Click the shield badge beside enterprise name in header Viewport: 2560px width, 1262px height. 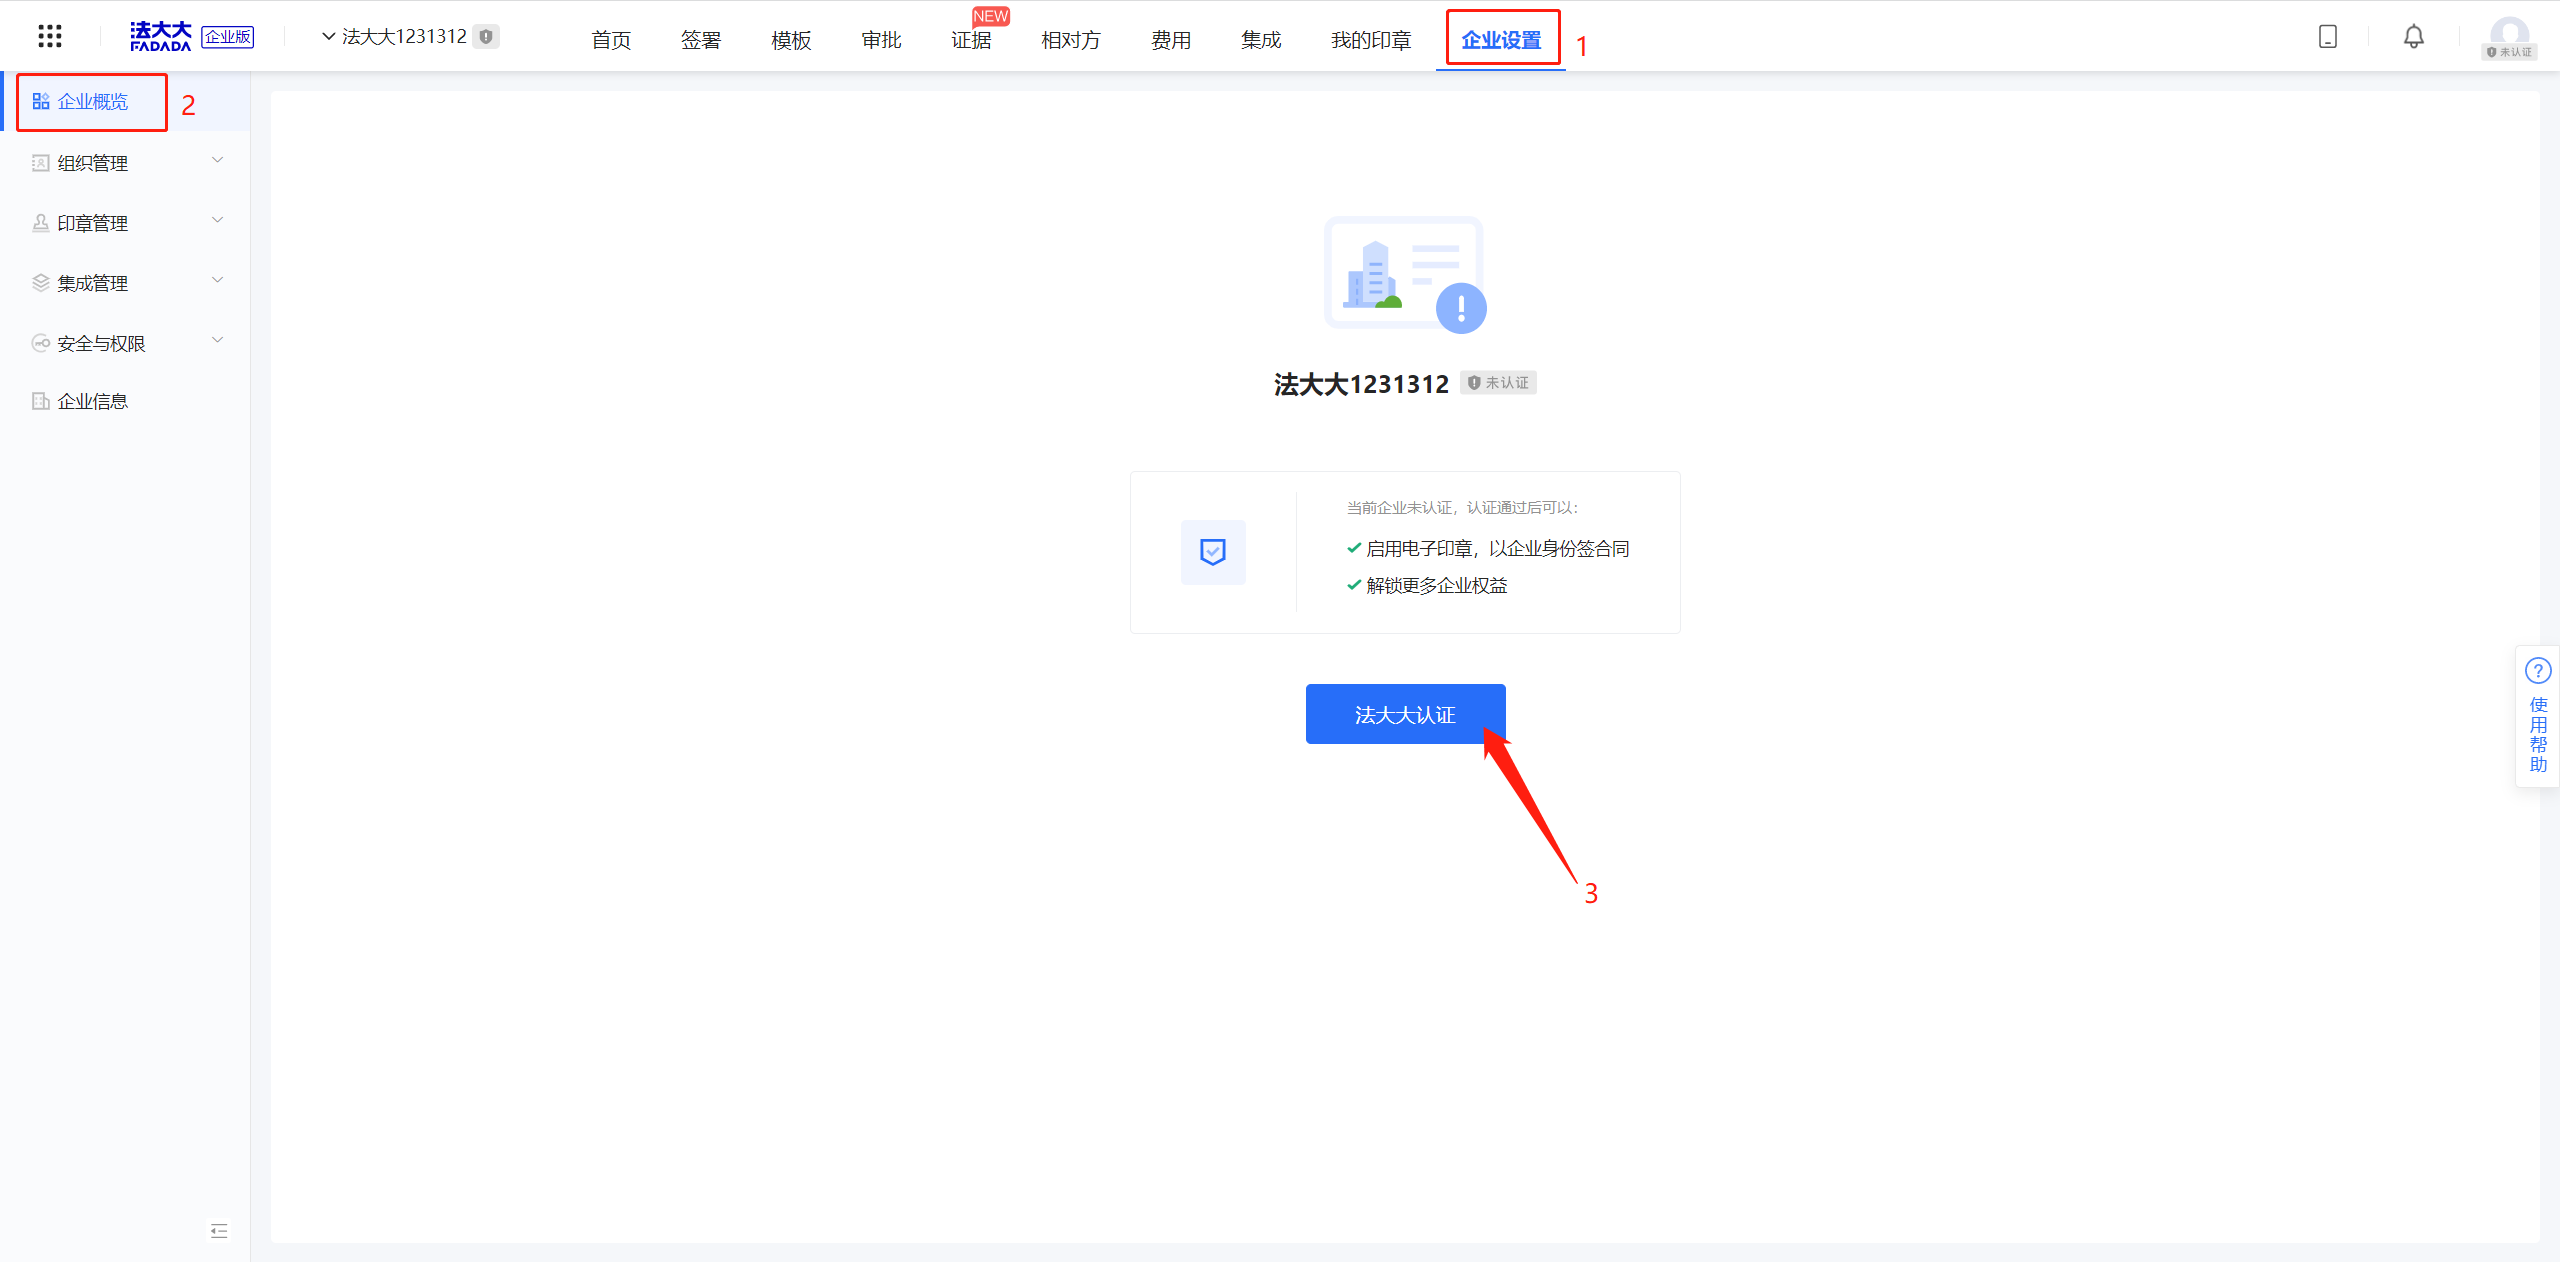(x=486, y=36)
